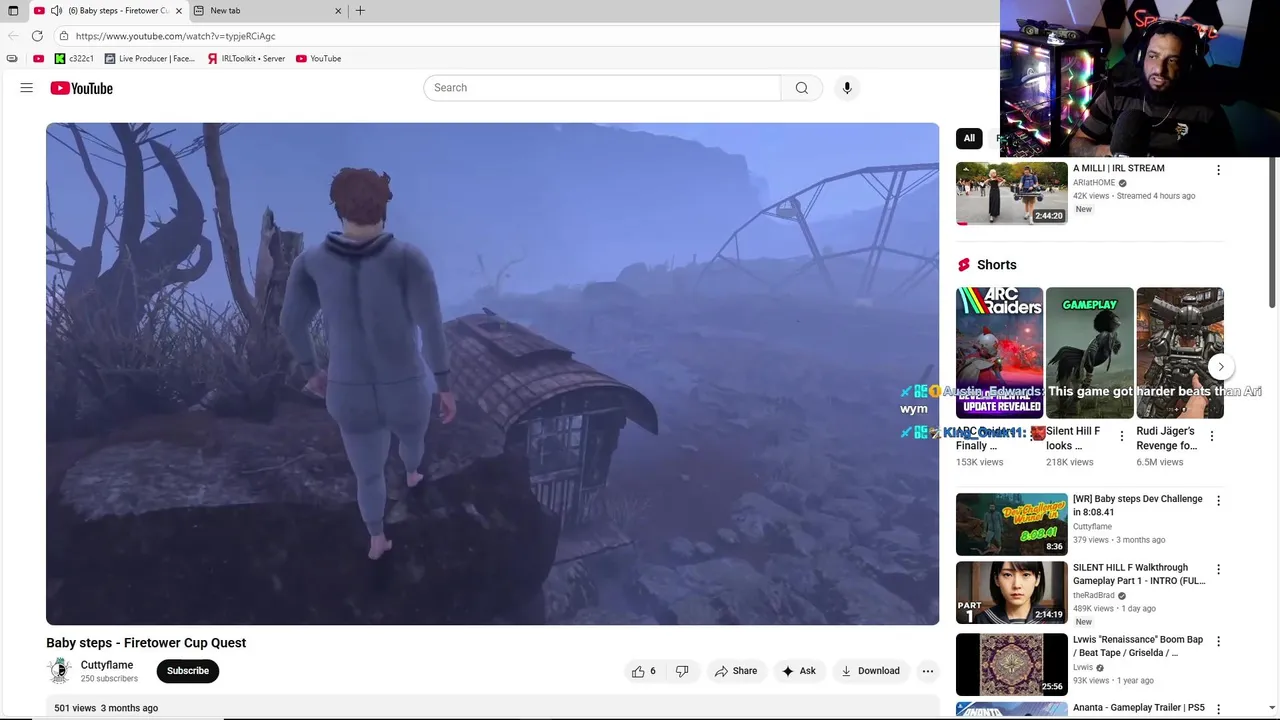
Task: Click the address bar URL
Action: pyautogui.click(x=176, y=36)
